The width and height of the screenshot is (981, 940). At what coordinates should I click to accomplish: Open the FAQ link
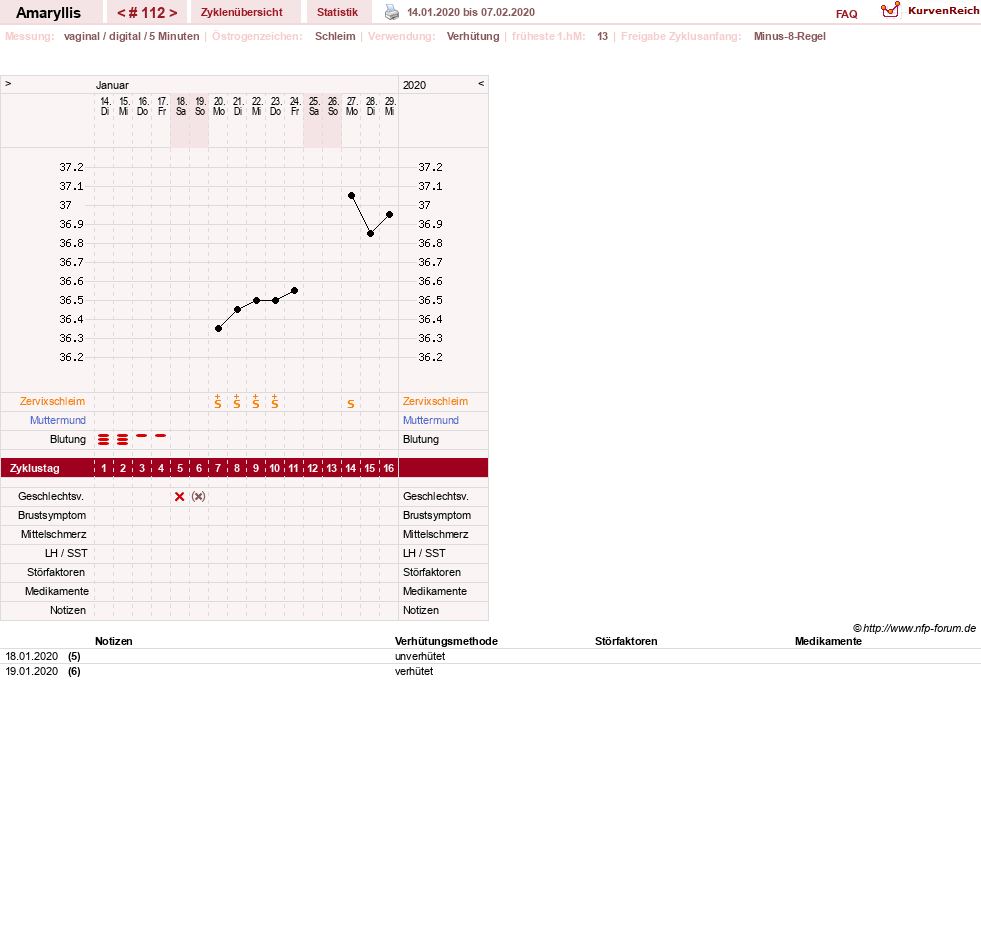point(846,14)
